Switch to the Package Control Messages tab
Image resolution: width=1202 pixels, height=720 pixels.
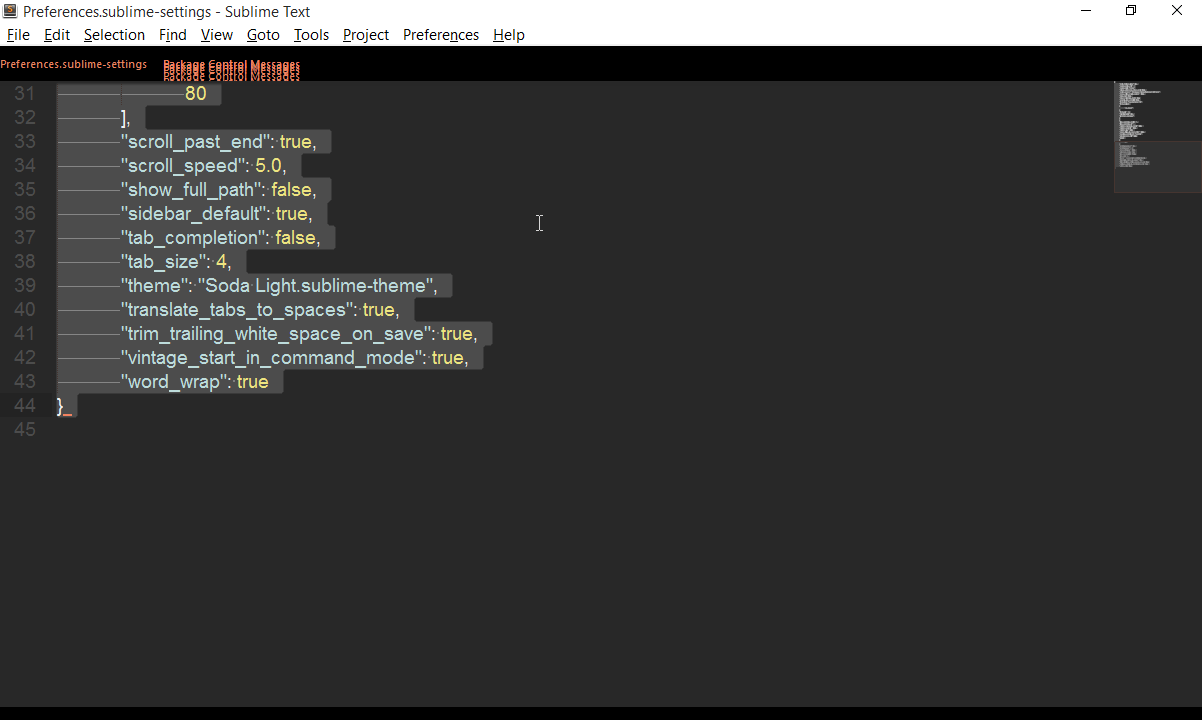coord(231,68)
